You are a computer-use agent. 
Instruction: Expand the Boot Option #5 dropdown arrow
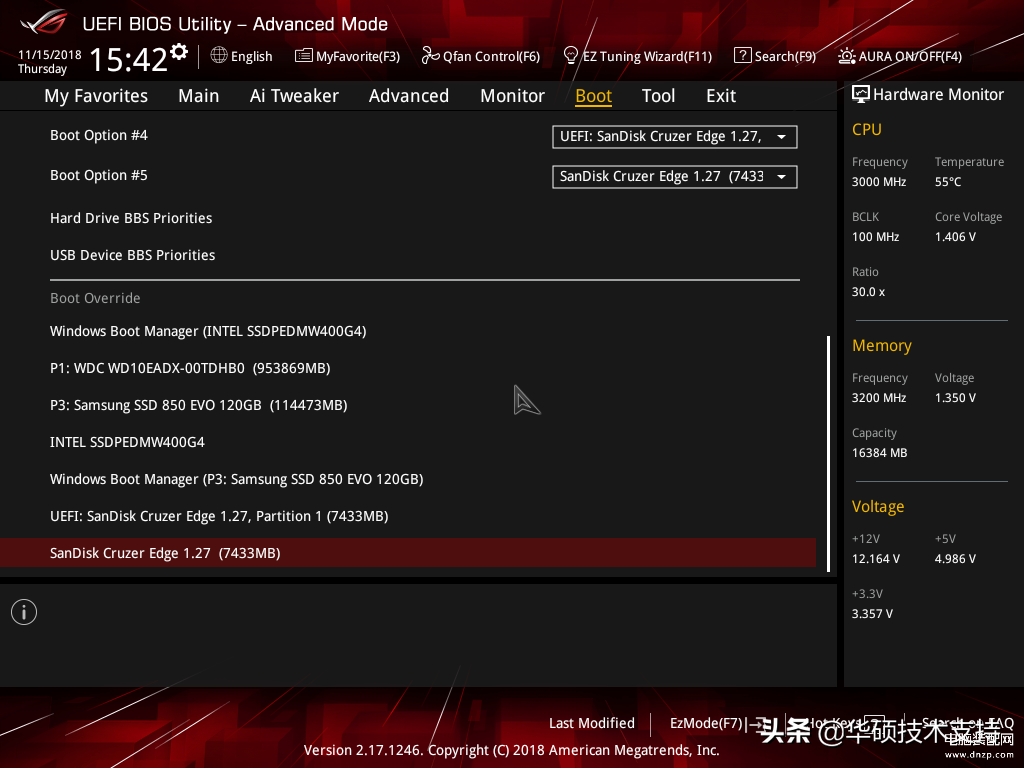tap(781, 177)
